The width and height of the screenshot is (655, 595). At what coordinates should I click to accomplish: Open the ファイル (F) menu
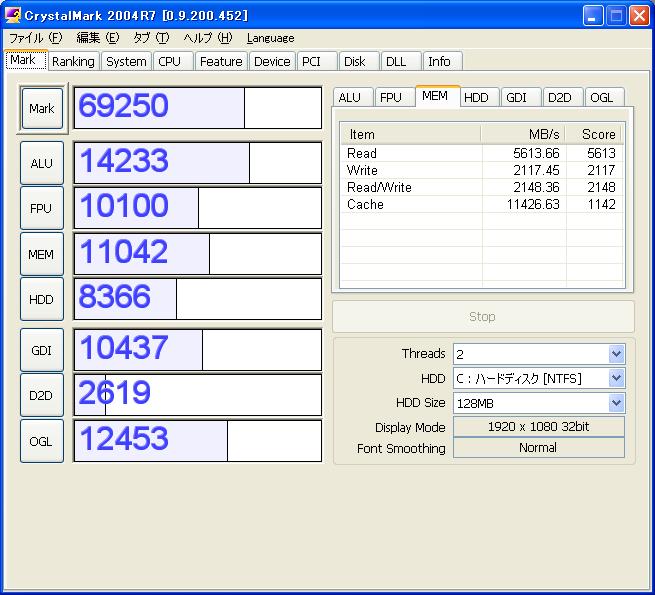coord(36,38)
